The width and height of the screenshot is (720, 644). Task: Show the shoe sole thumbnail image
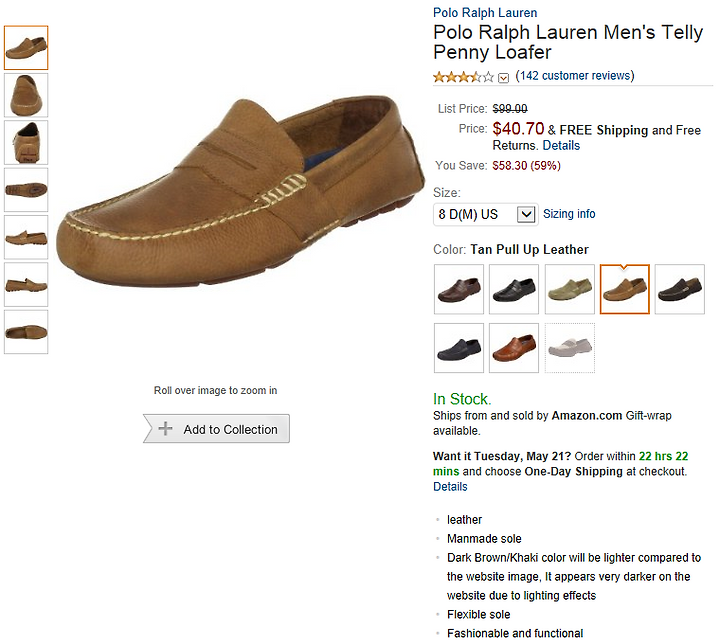[x=26, y=189]
